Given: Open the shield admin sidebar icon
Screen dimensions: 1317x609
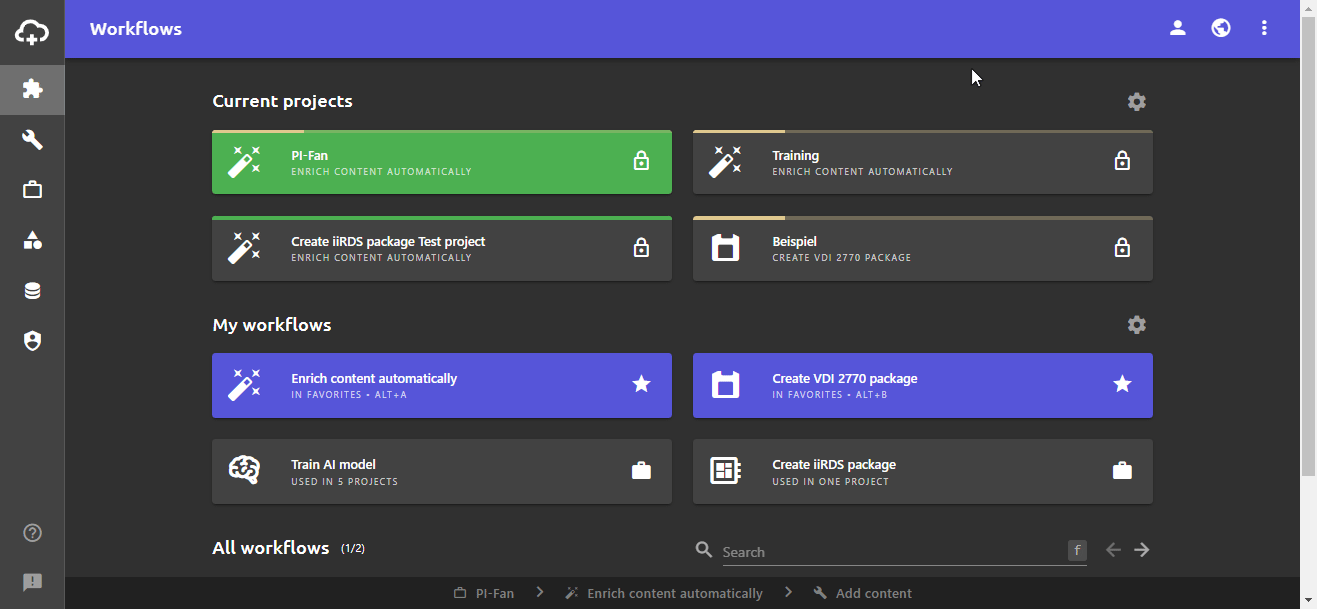Looking at the screenshot, I should [32, 341].
